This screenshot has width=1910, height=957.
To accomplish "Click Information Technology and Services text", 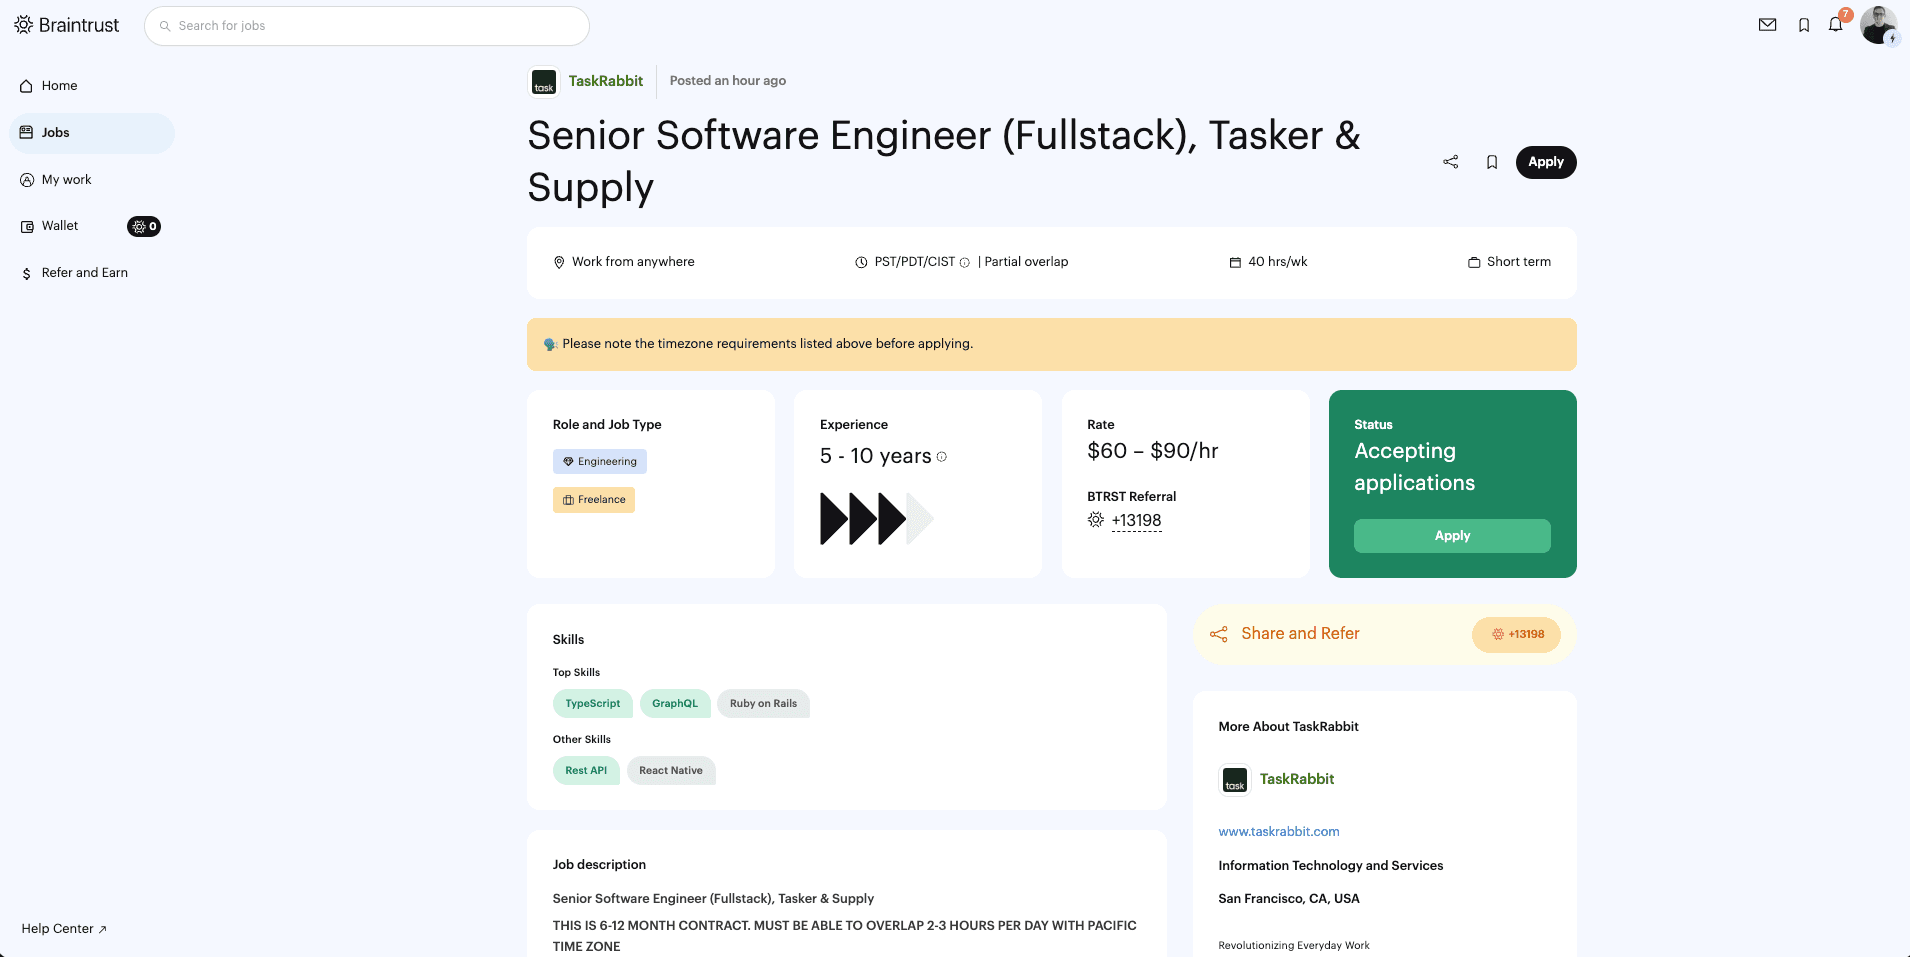I will (x=1331, y=866).
